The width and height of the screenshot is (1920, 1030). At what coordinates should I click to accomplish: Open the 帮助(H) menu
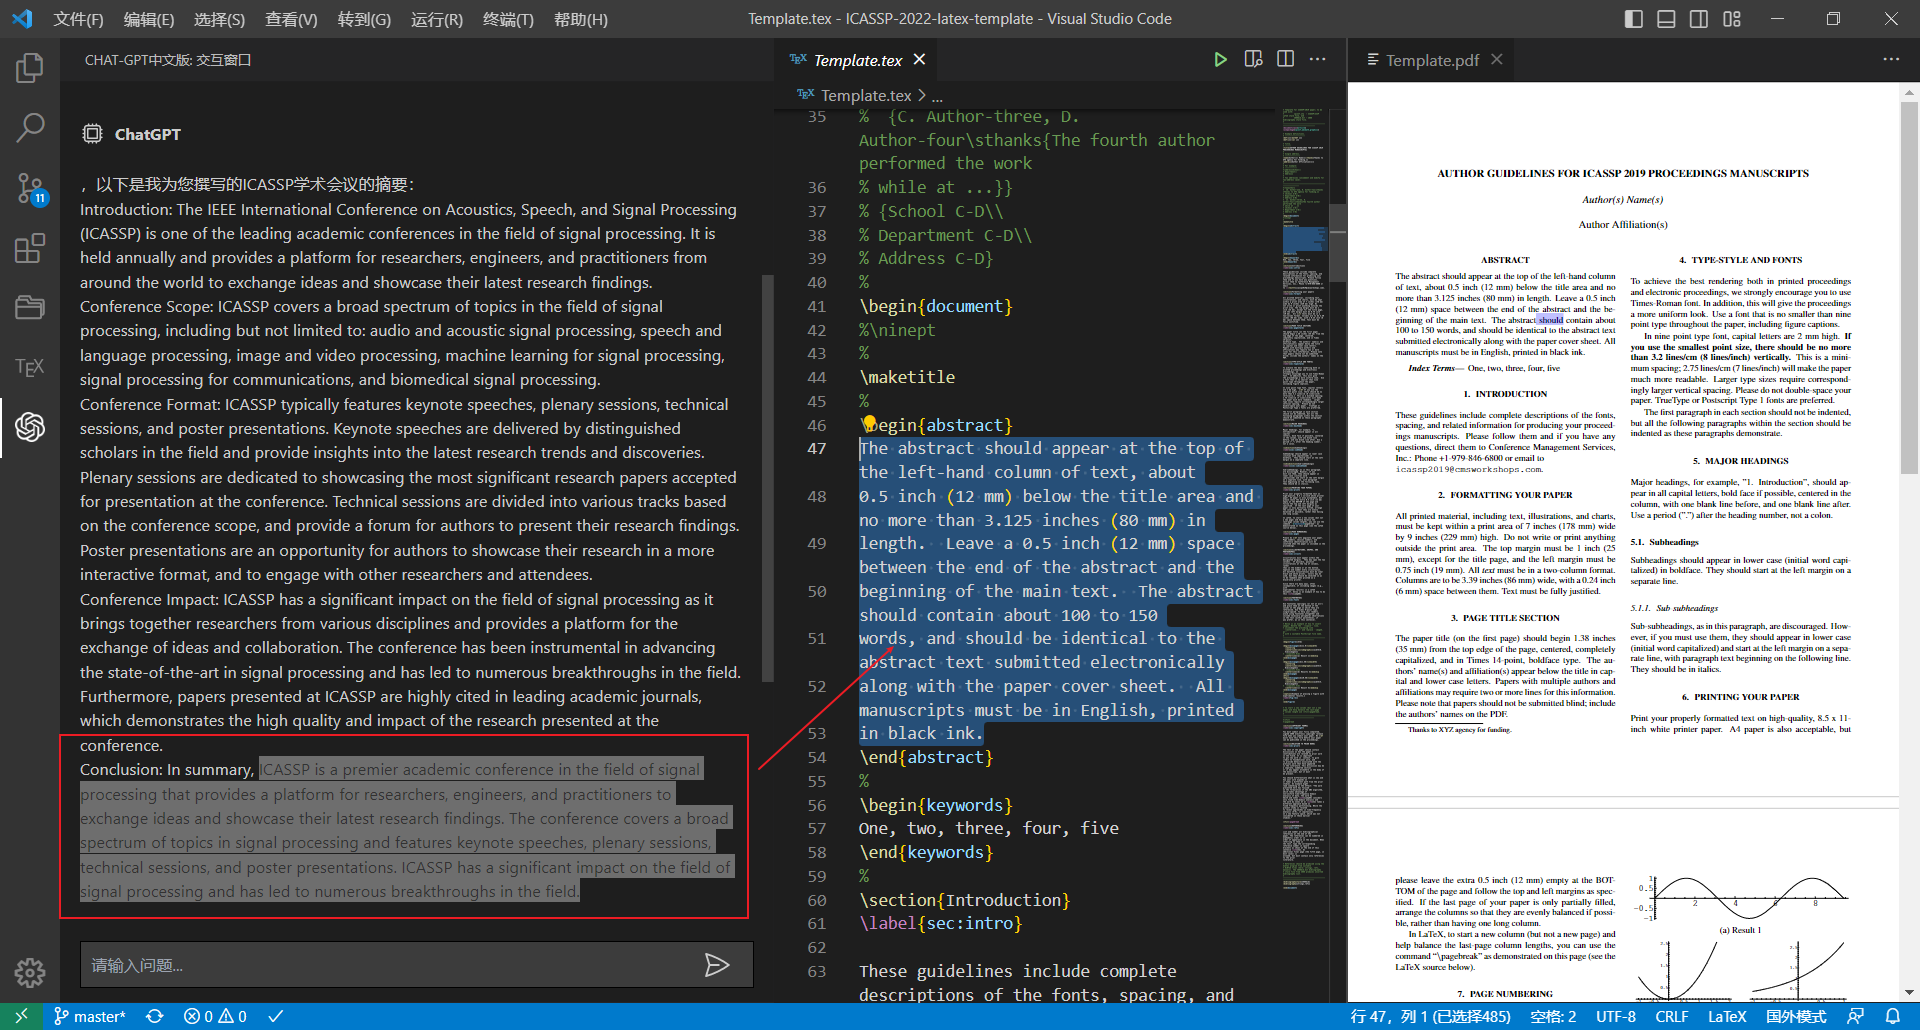tap(581, 19)
